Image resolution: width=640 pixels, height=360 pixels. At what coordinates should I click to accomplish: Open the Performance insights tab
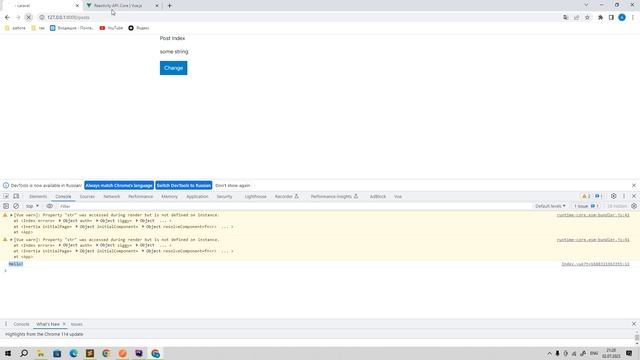[x=334, y=196]
